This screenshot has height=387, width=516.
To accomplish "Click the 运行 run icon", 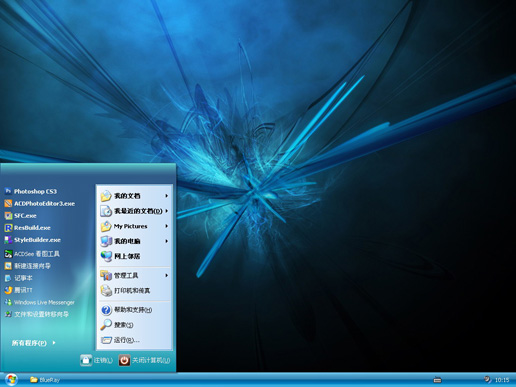I will click(106, 340).
